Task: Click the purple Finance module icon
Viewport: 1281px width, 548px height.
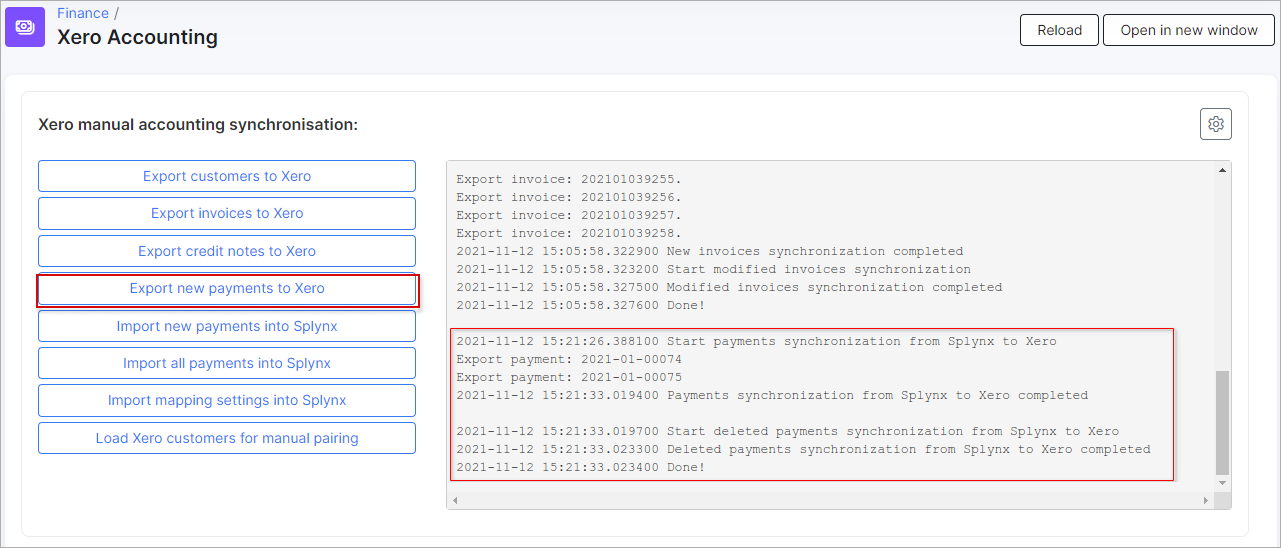Action: 25,27
